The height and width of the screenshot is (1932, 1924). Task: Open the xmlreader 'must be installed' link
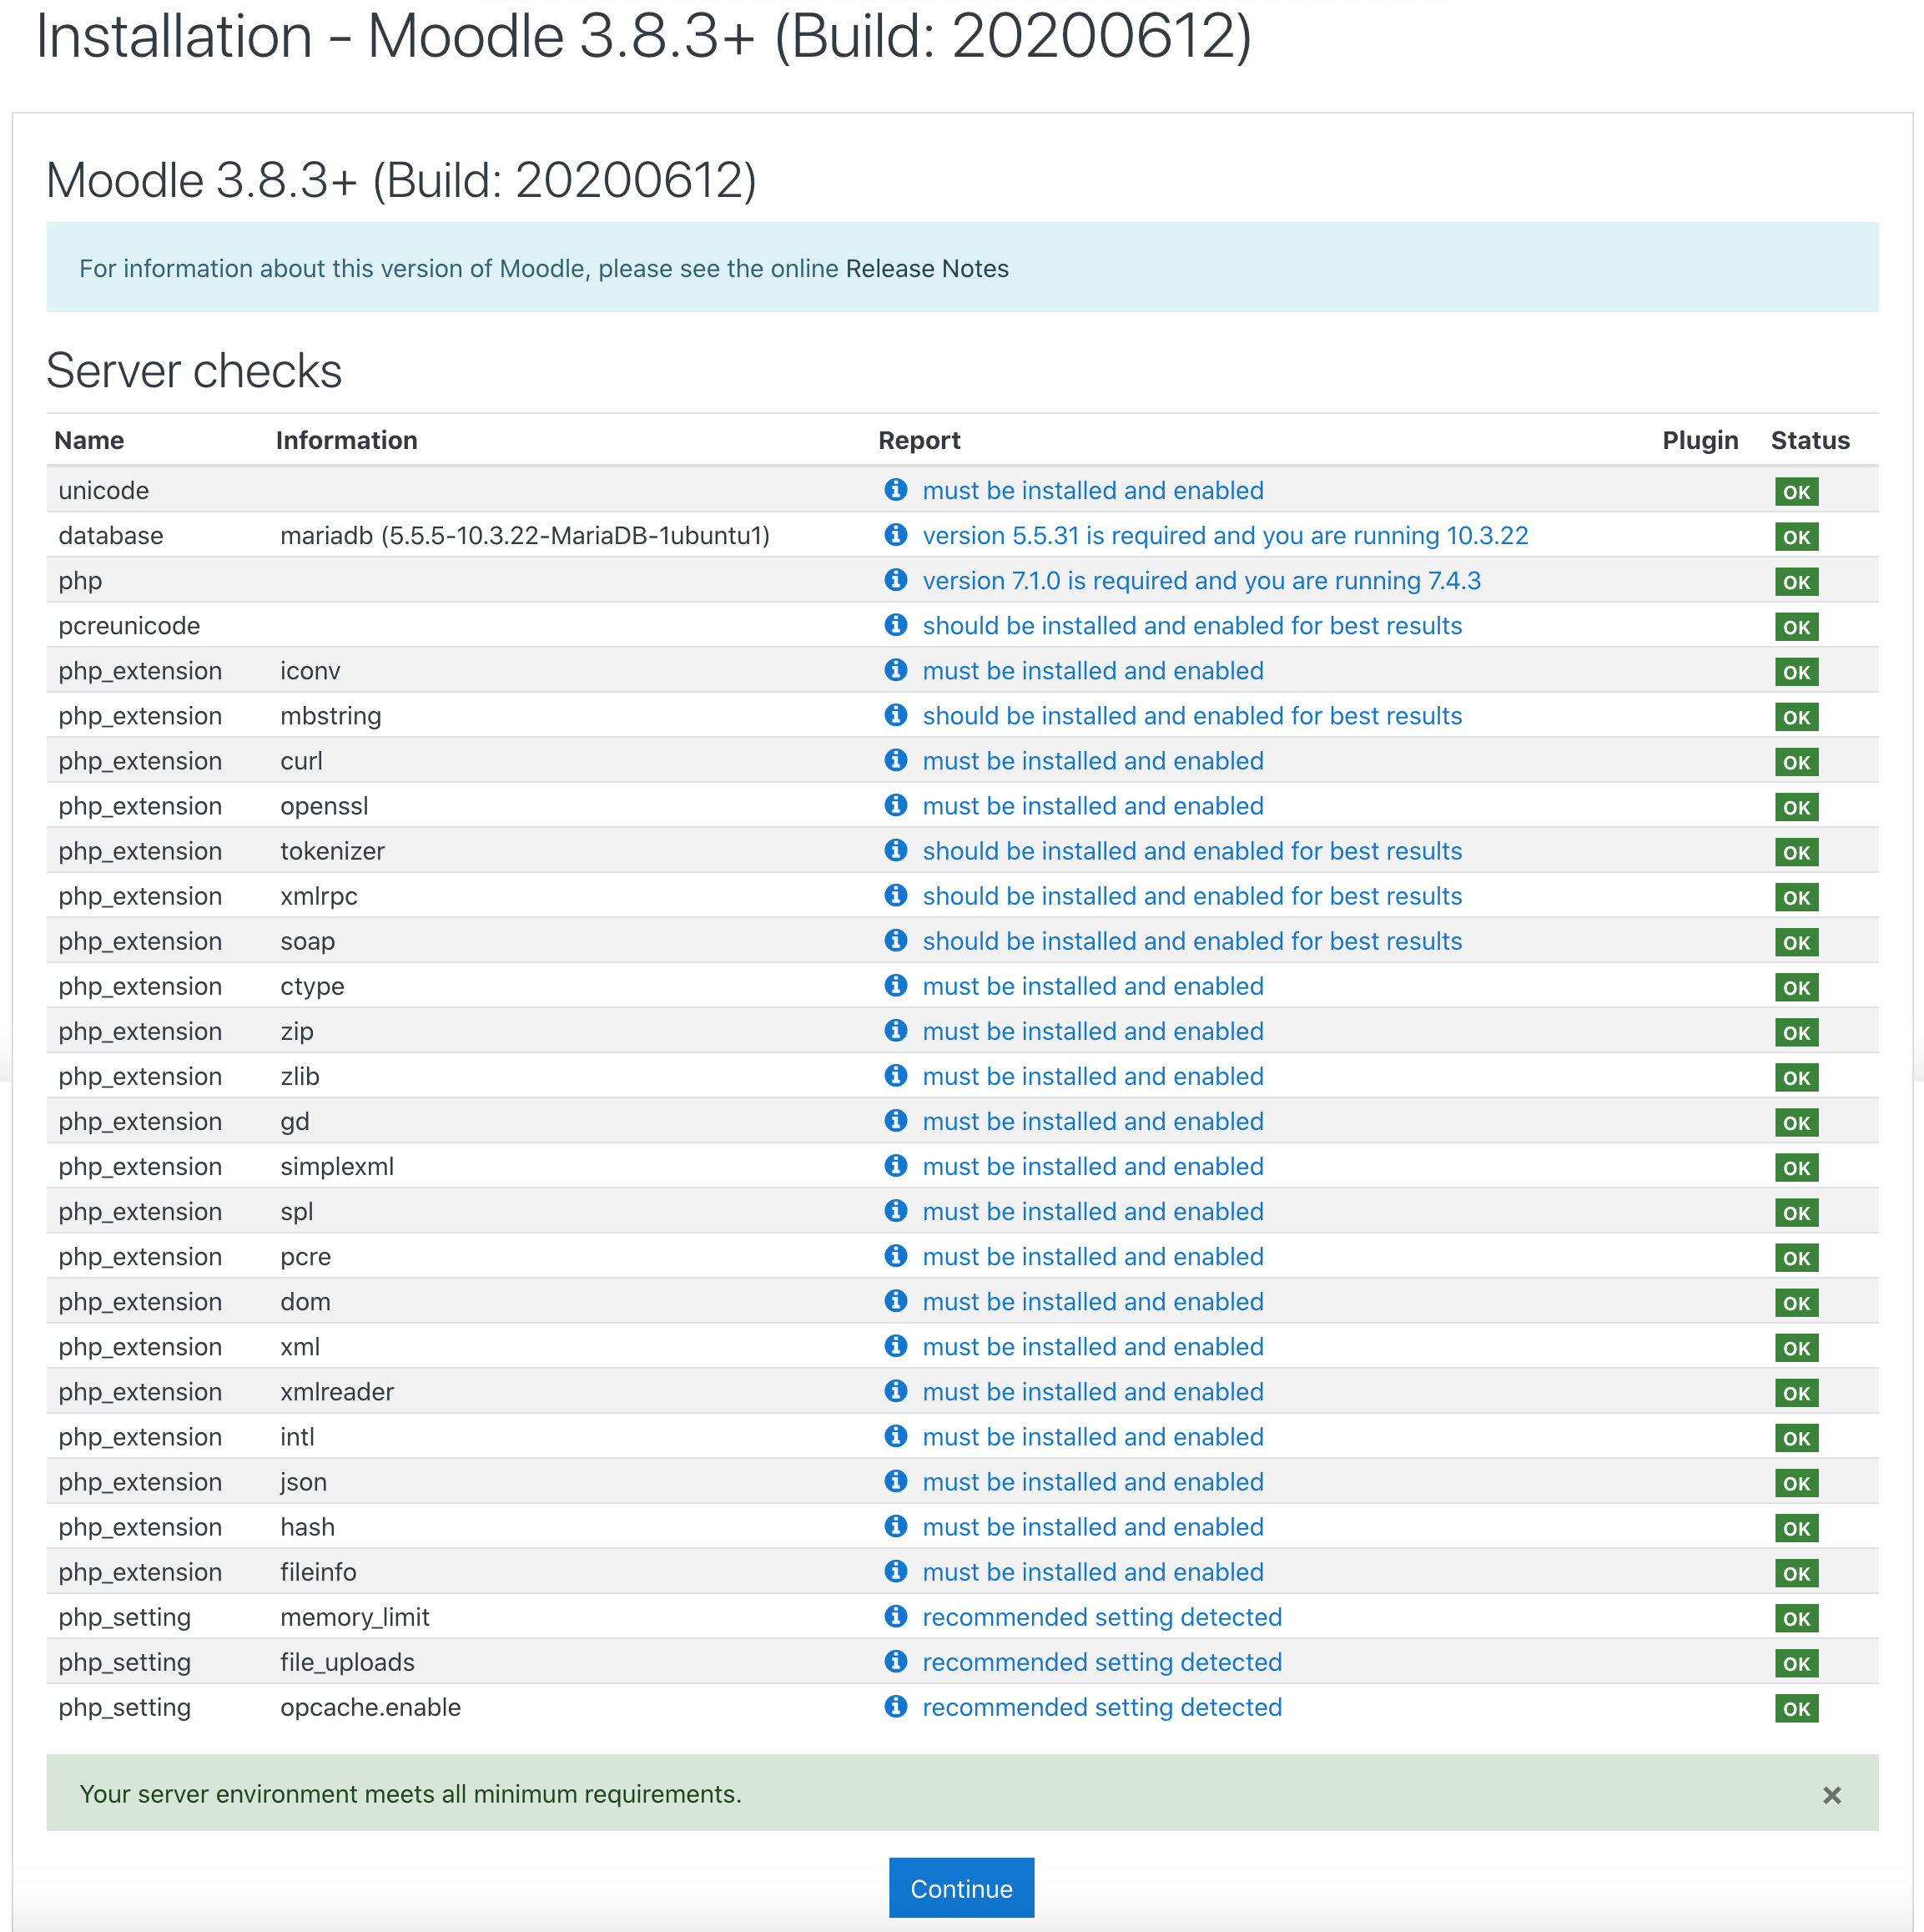1093,1392
